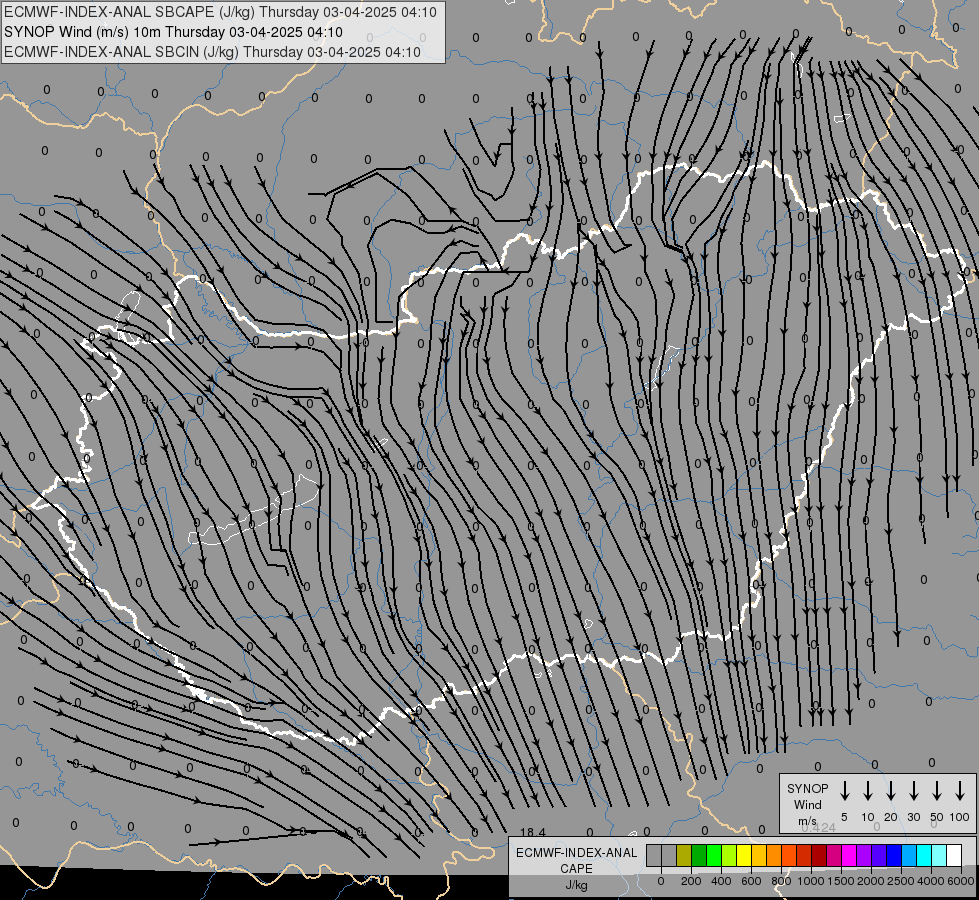
Task: Click the wind legend arrow above 50
Action: (x=937, y=791)
